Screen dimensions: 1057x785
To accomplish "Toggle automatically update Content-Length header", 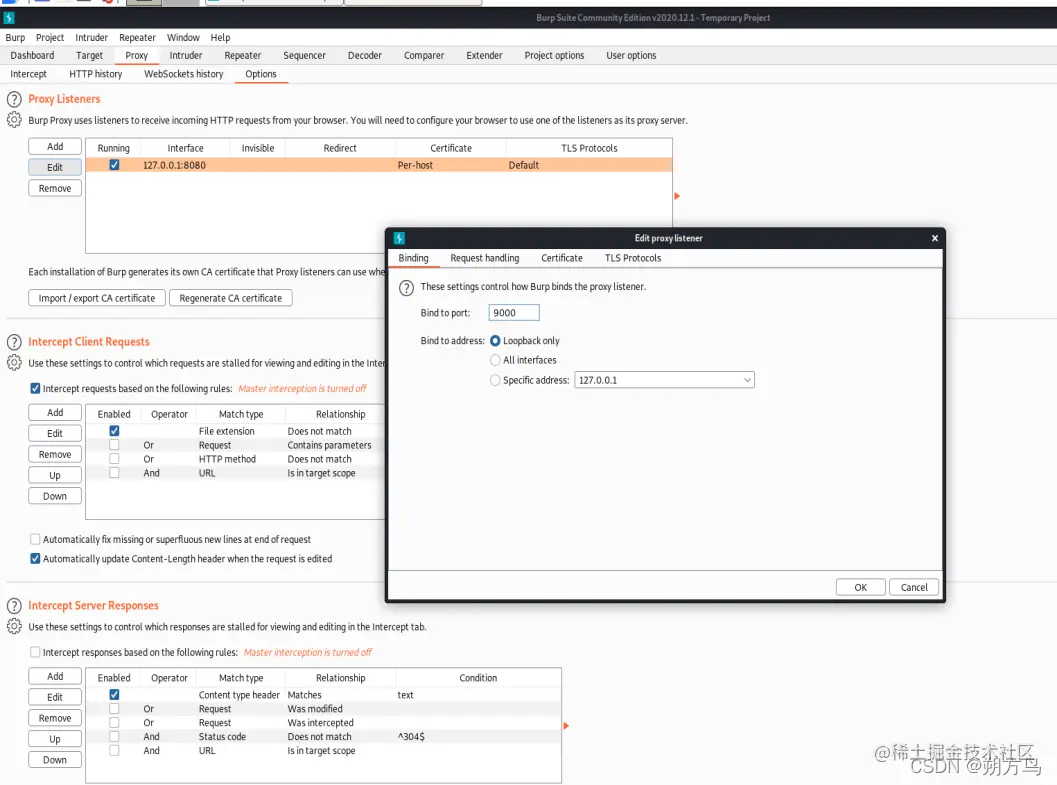I will [x=35, y=559].
